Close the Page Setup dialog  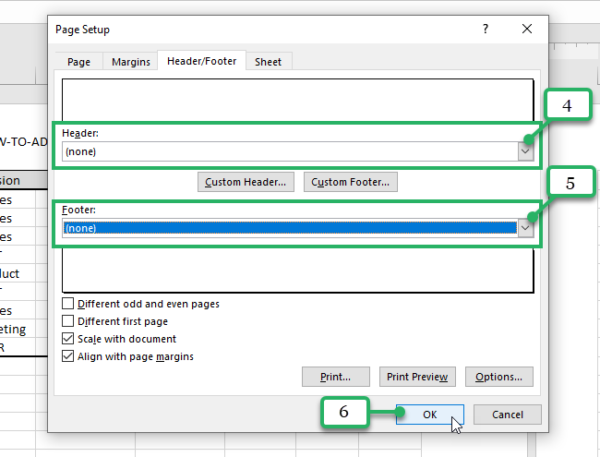coord(527,29)
